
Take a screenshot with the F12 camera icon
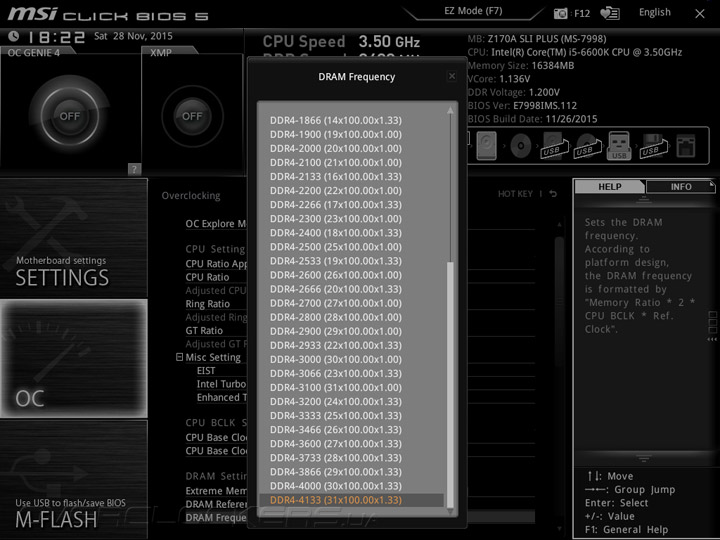[560, 13]
